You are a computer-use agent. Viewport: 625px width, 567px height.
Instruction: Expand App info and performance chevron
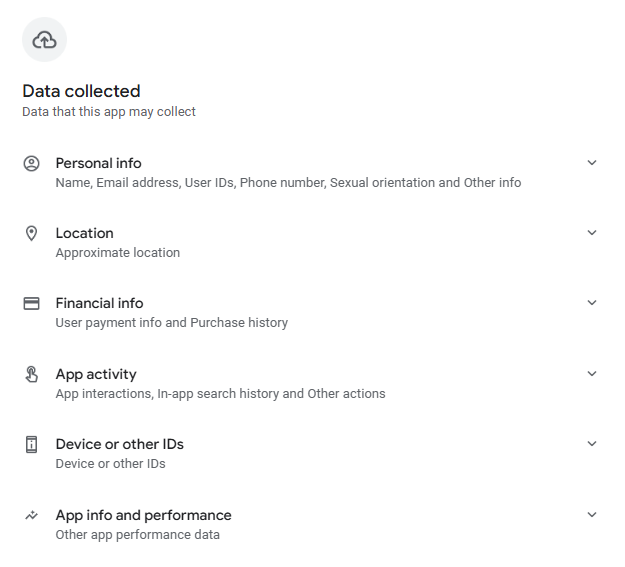591,515
